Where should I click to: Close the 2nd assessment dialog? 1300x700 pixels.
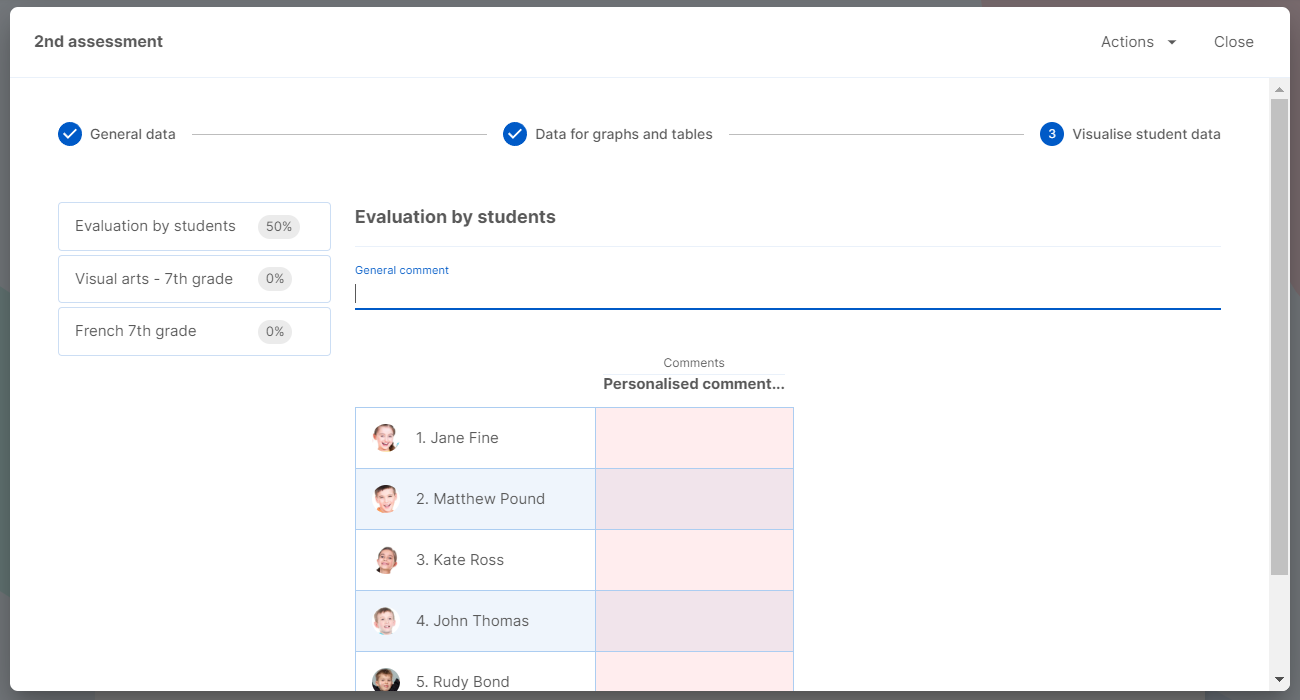(1233, 42)
